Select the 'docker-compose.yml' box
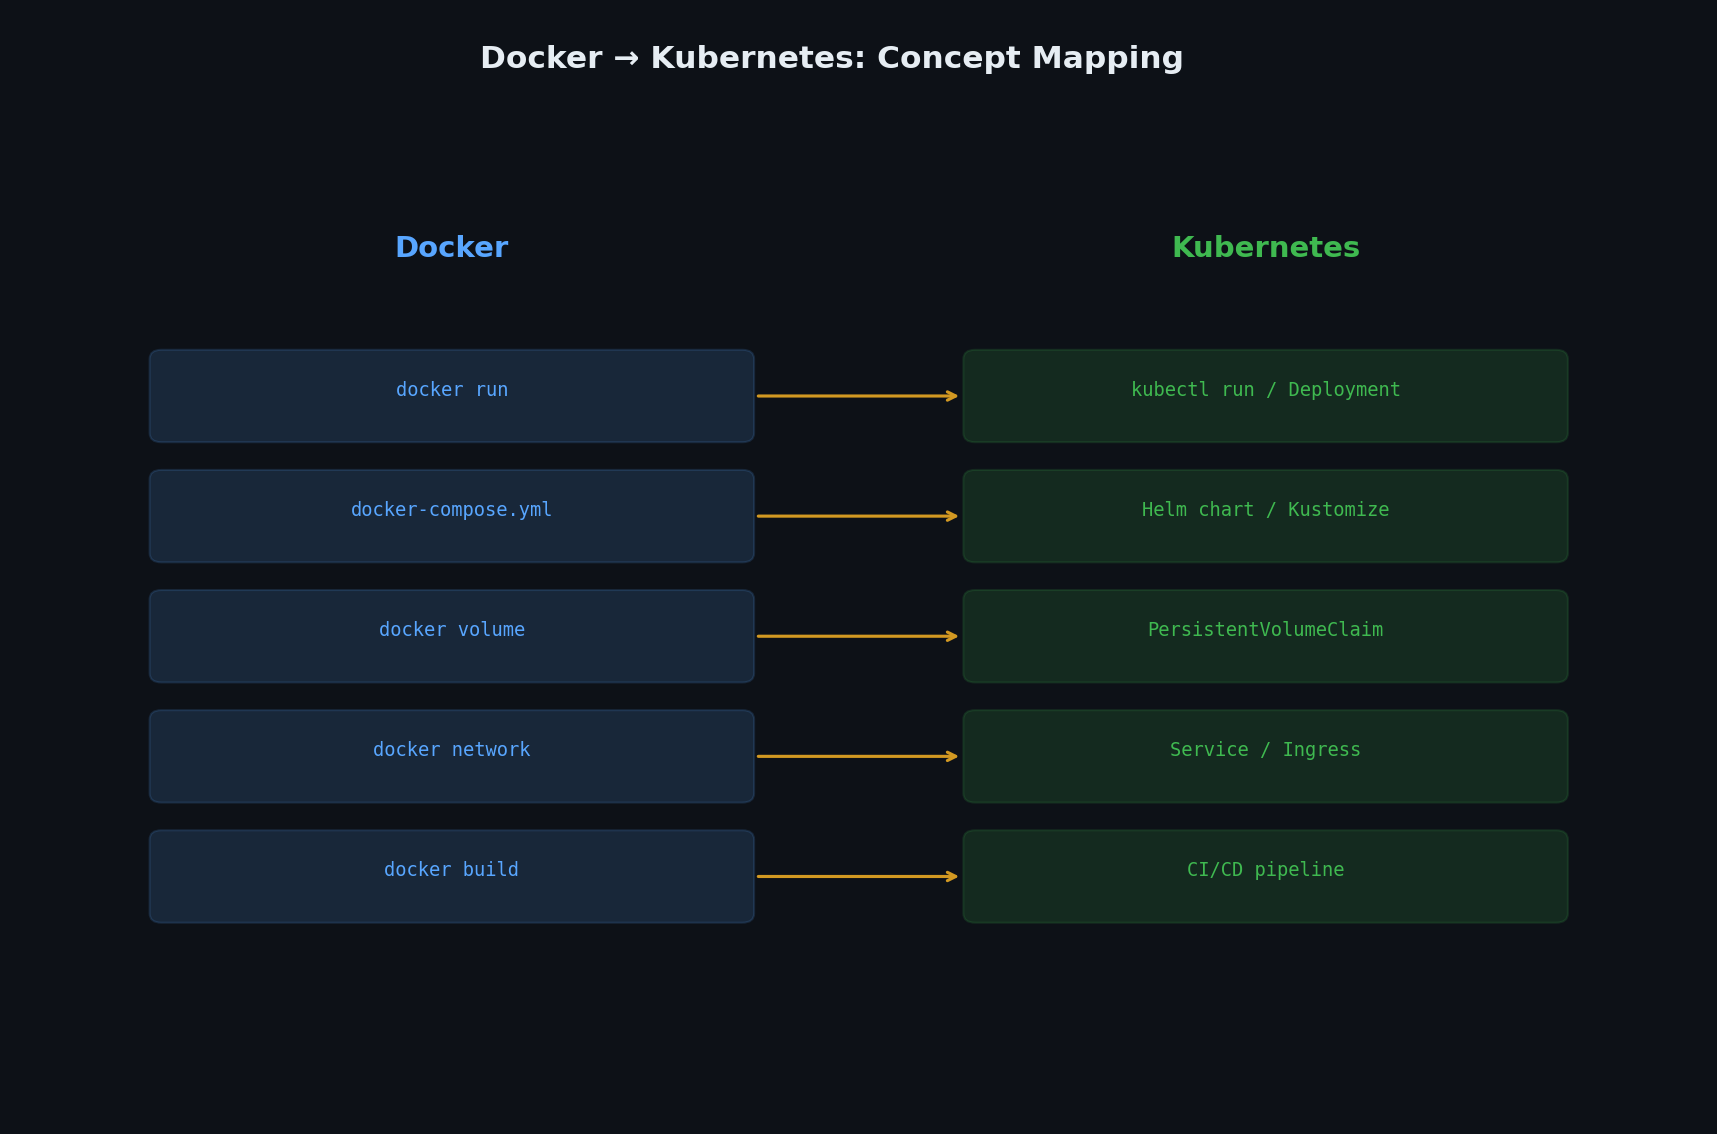Image resolution: width=1717 pixels, height=1134 pixels. tap(452, 516)
